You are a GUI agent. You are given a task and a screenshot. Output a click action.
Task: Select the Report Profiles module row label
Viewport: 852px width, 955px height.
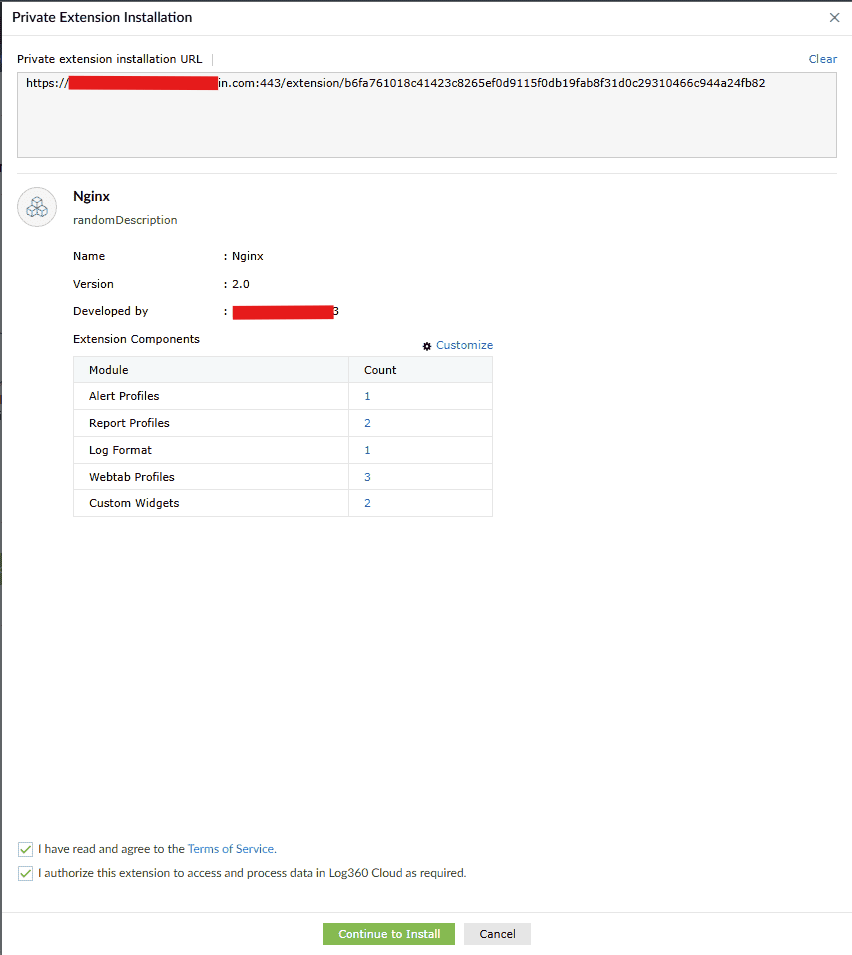point(129,423)
